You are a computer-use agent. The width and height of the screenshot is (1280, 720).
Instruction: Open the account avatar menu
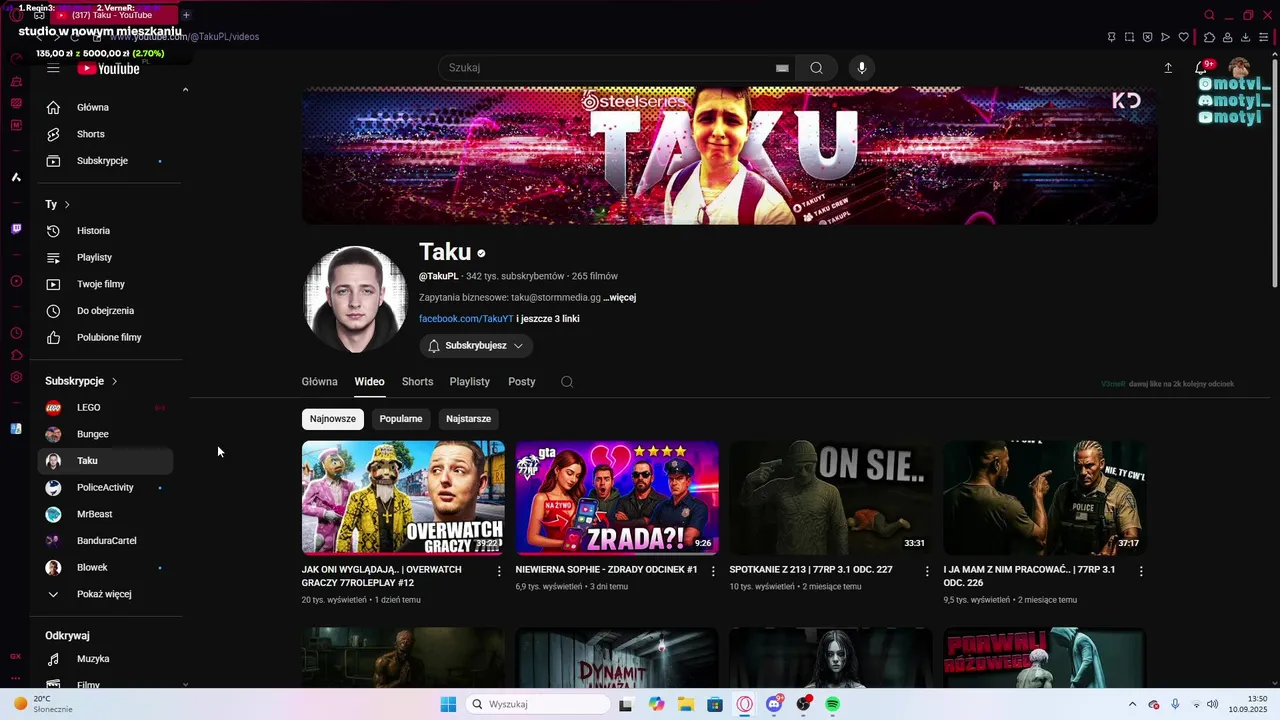[x=1239, y=67]
